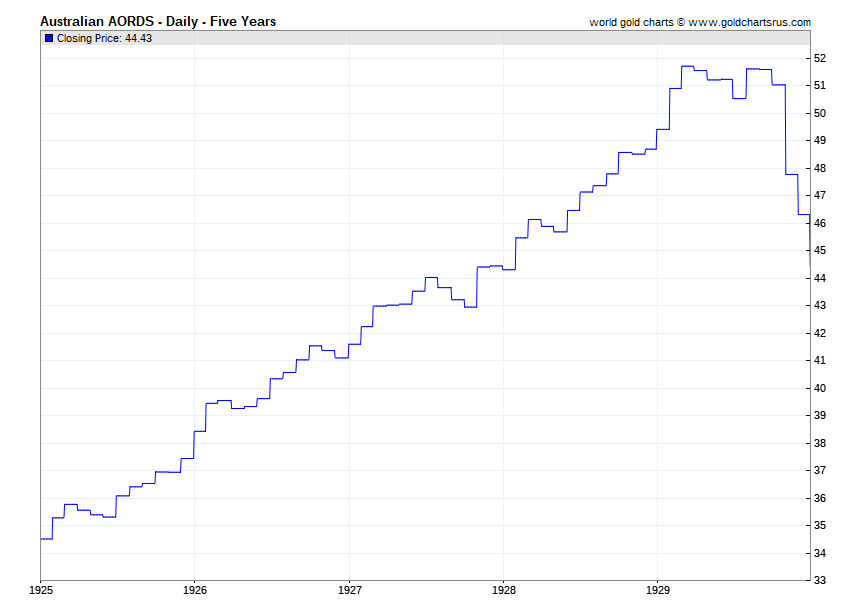Click the 50 tick label on the price axis
850x616 pixels.
point(819,113)
